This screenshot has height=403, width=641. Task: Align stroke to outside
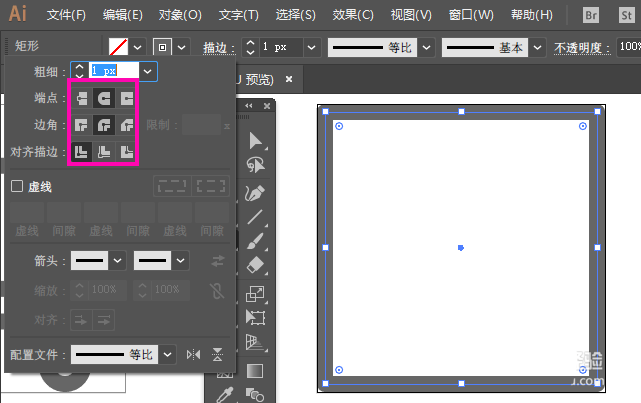127,152
